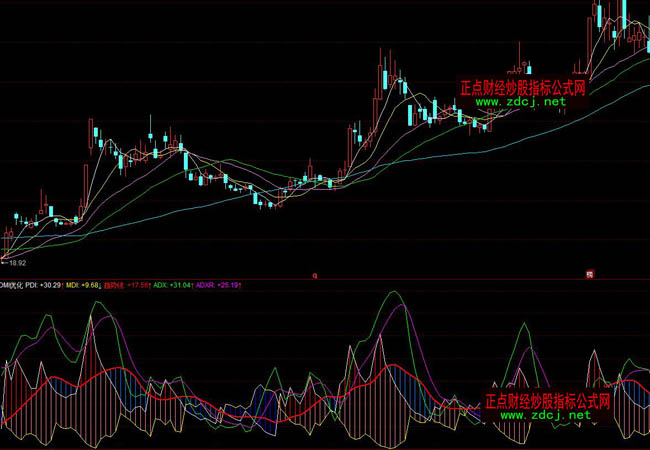Viewport: 650px width, 450px height.
Task: Click the up arrow beside PDI value
Action: 63,285
